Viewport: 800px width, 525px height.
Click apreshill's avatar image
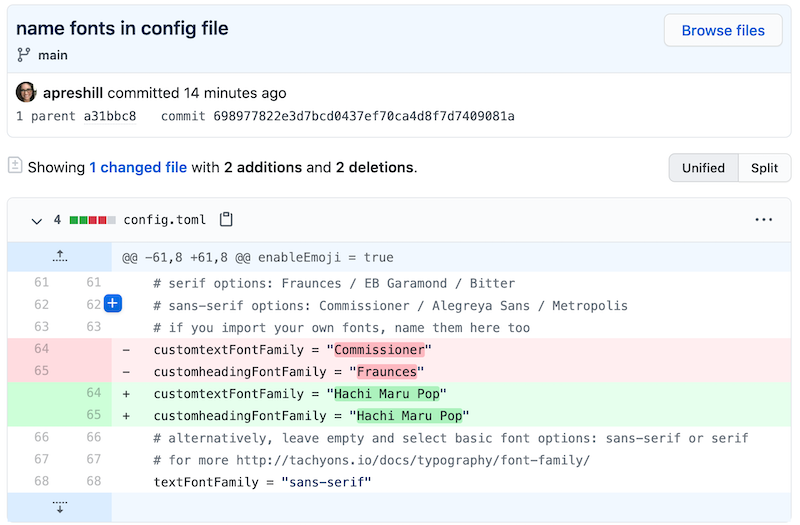(x=26, y=93)
